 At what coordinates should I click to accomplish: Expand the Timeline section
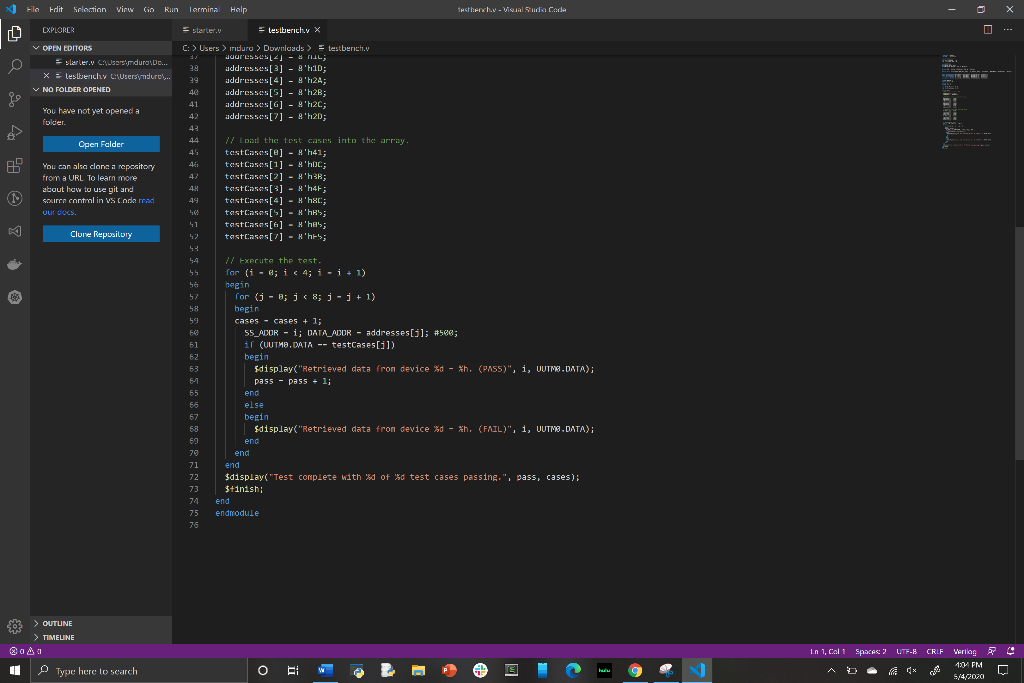[x=101, y=637]
